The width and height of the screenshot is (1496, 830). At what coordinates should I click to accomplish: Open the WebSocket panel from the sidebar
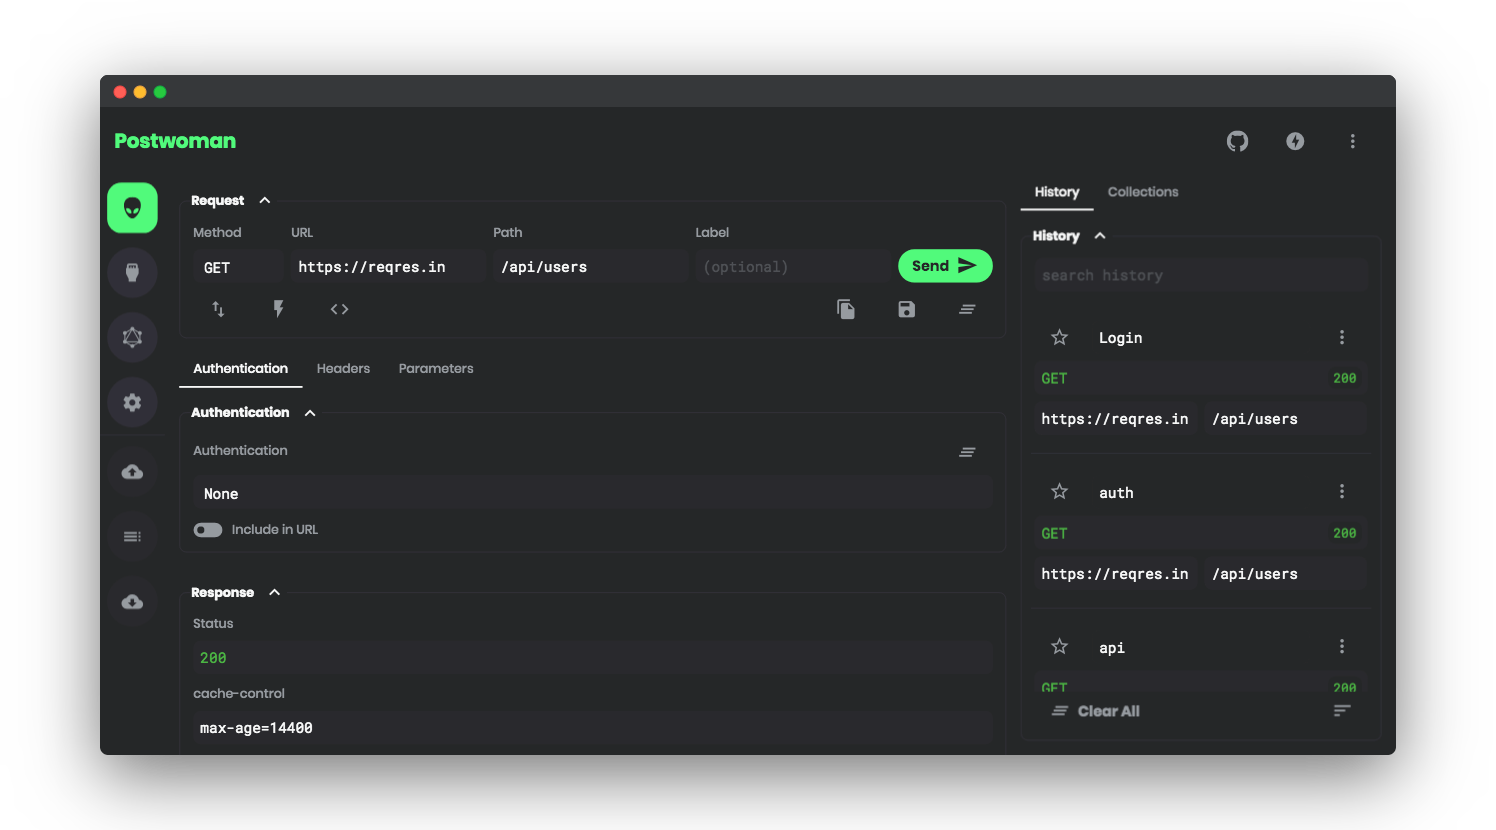[132, 272]
